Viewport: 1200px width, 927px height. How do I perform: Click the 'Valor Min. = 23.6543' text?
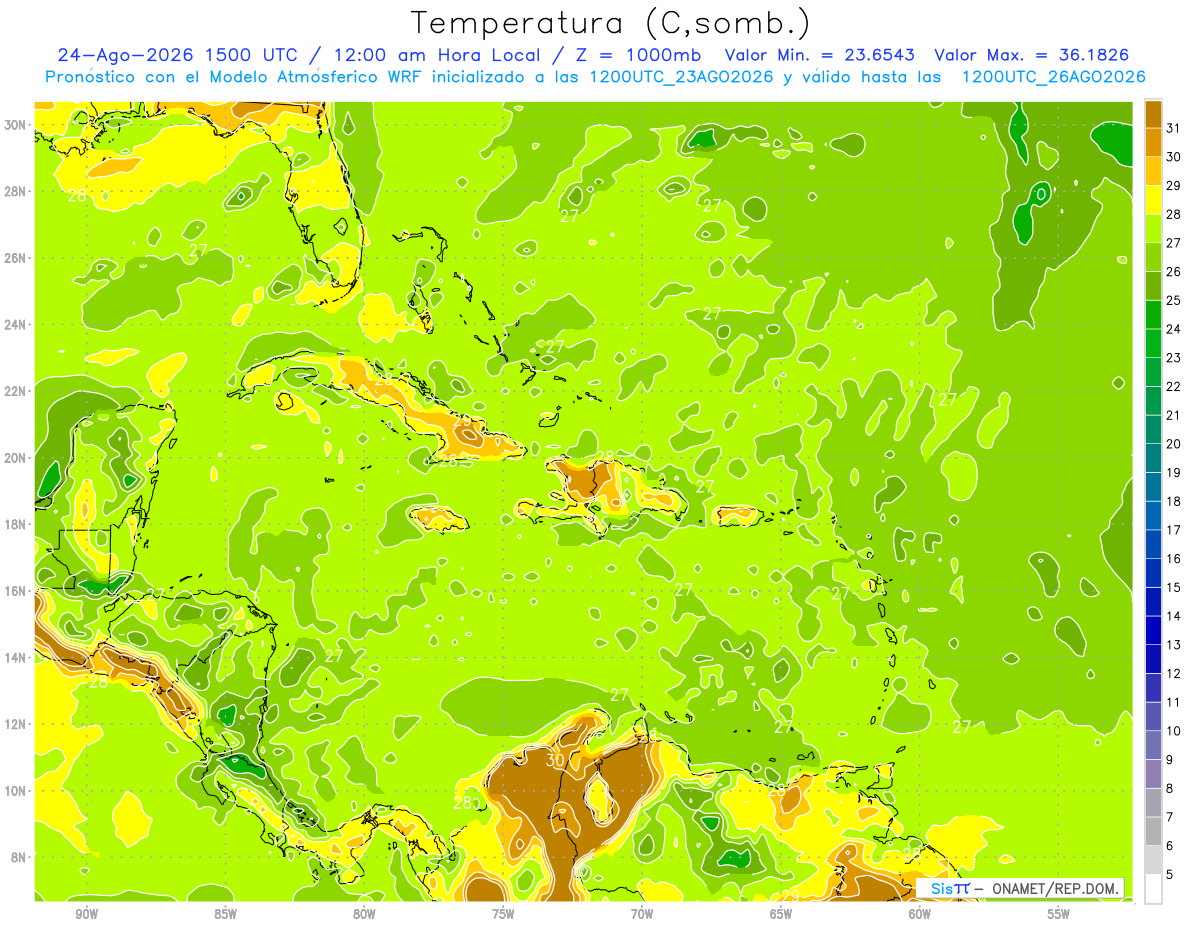point(820,55)
